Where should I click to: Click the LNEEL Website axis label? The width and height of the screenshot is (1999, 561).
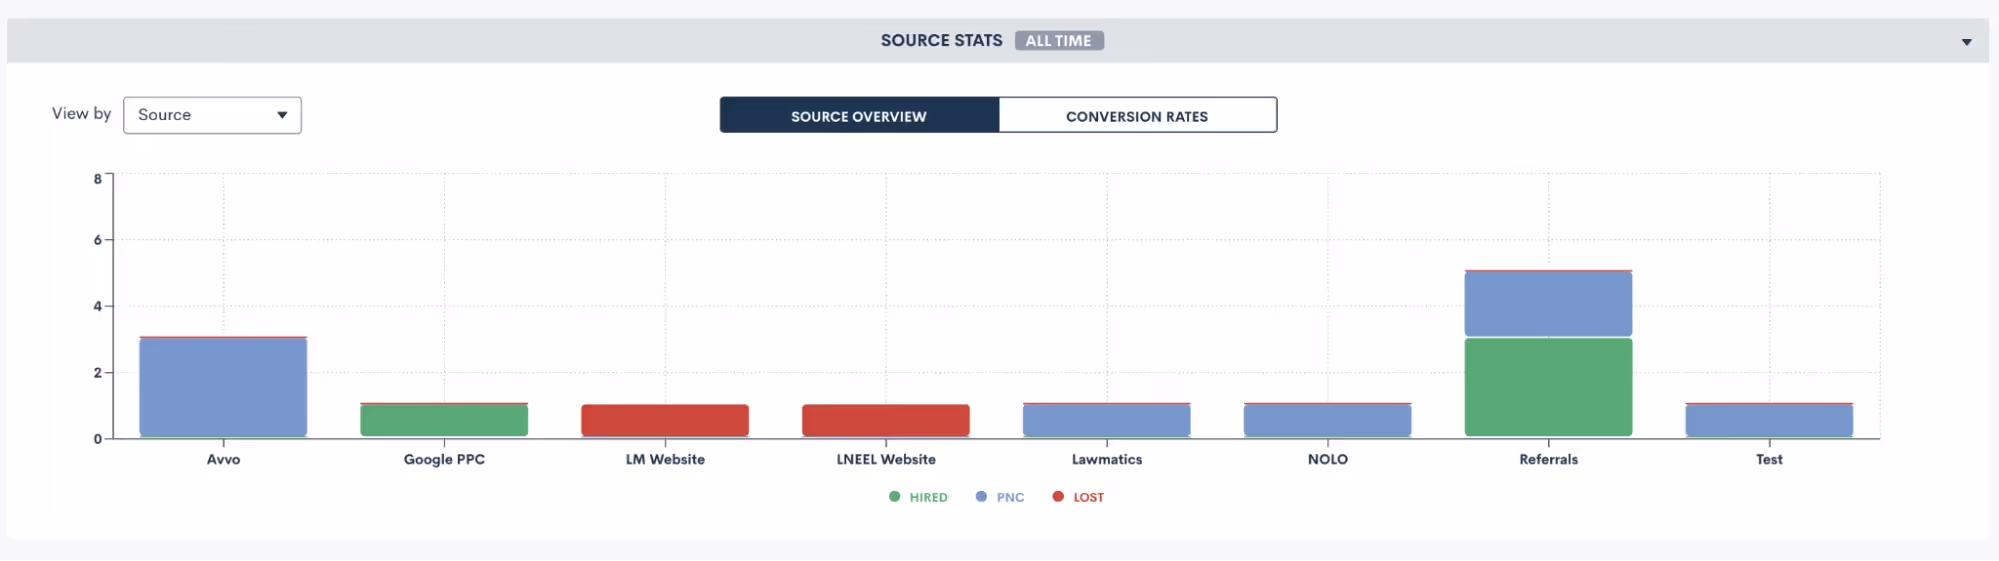[x=886, y=459]
